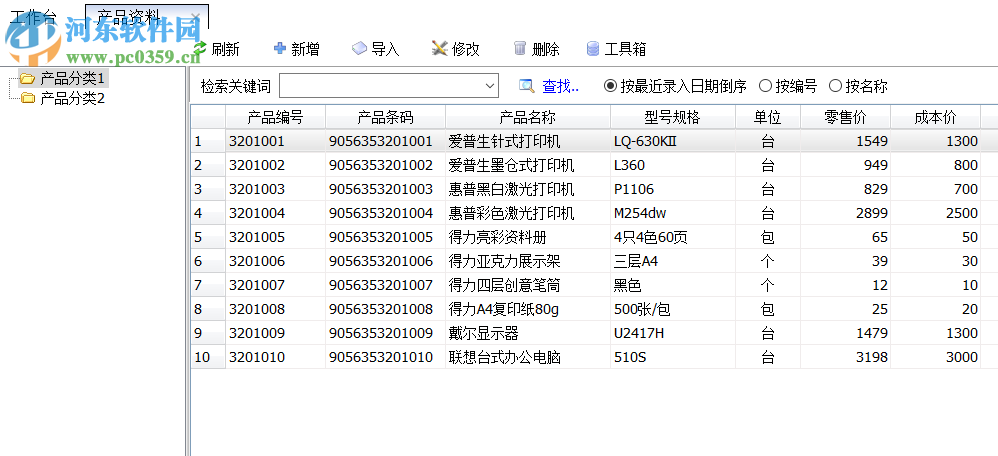Click the 产品名称 column header
This screenshot has height=456, width=998.
pyautogui.click(x=528, y=117)
